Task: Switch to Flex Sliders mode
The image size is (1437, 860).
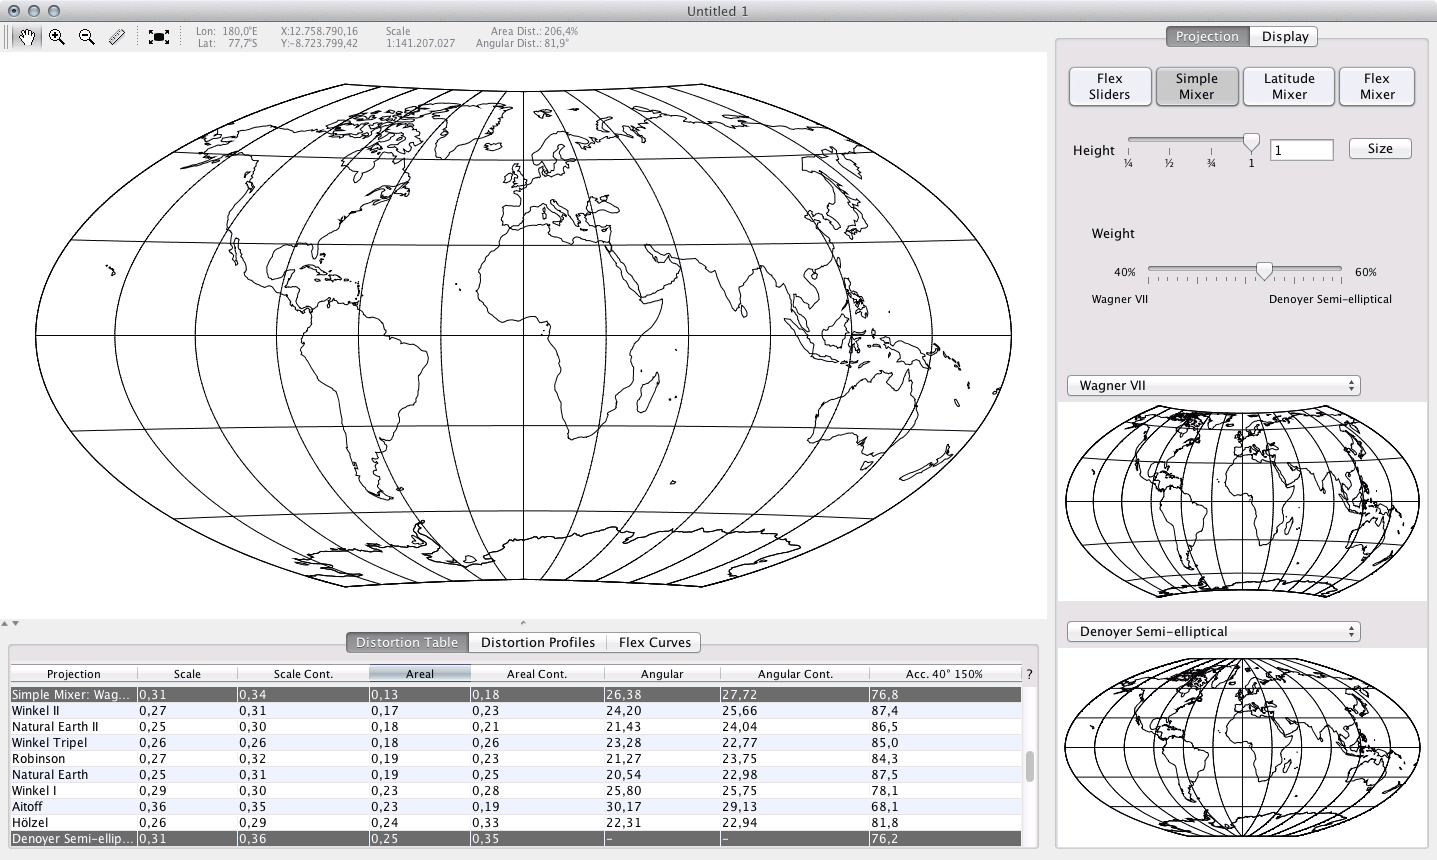Action: click(x=1109, y=86)
